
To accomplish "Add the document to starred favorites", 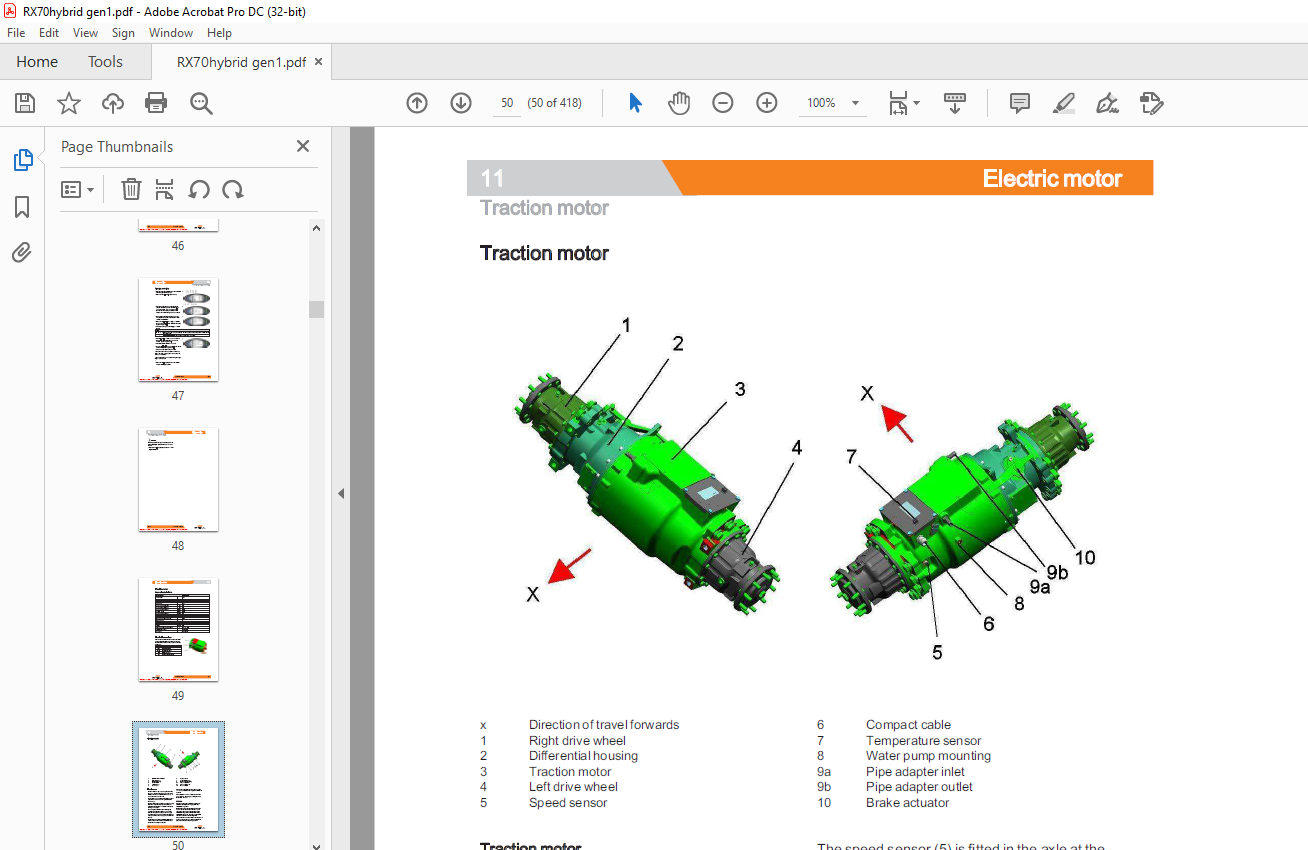I will tap(69, 103).
